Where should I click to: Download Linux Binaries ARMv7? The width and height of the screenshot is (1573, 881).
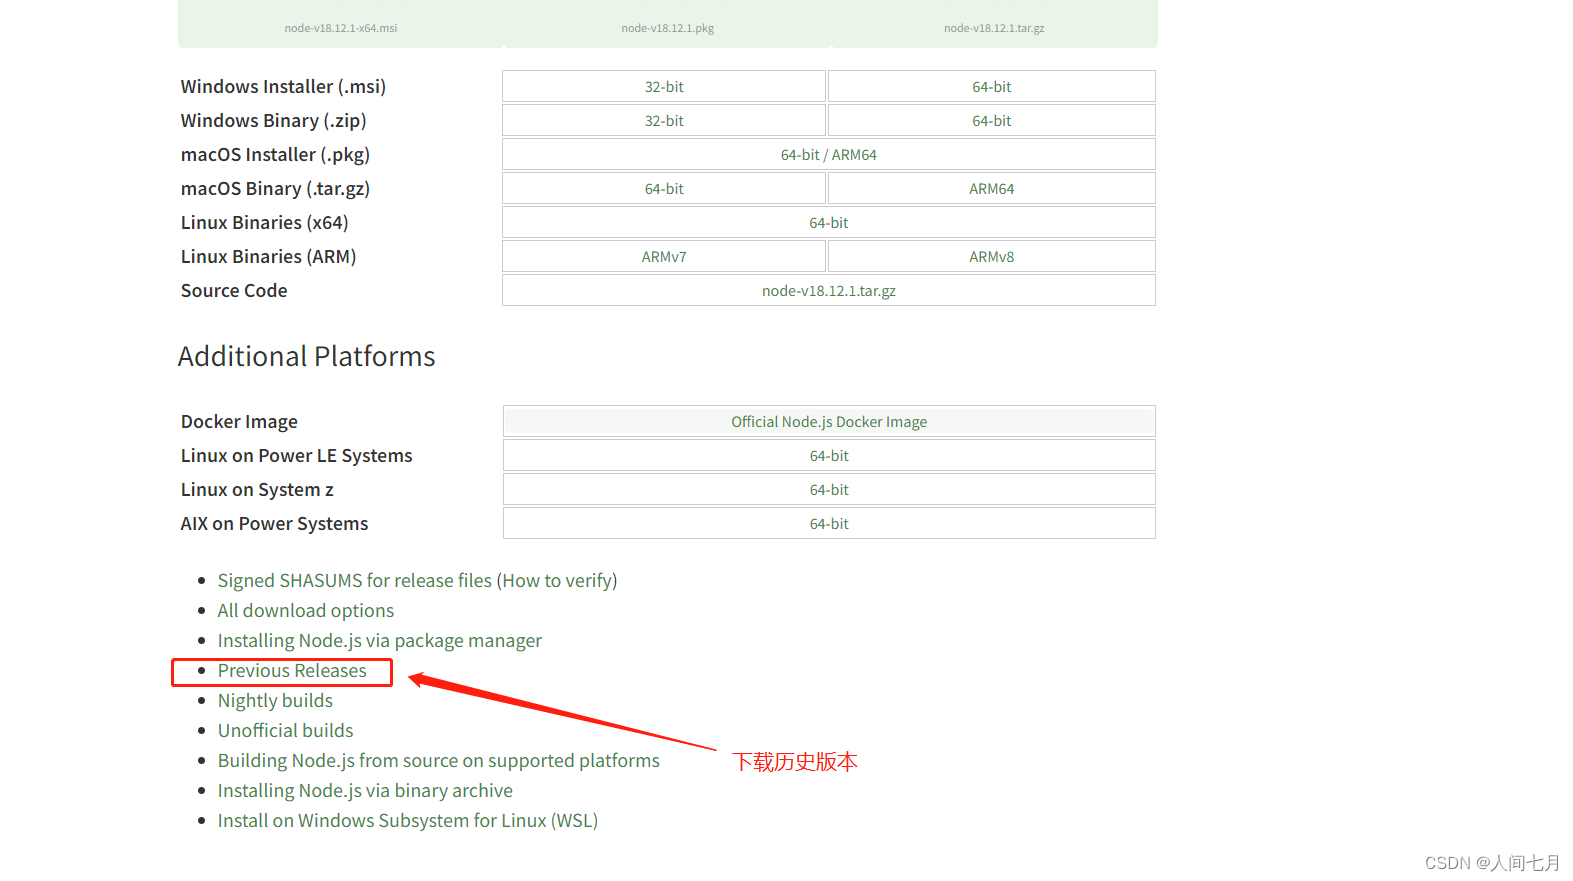tap(664, 257)
